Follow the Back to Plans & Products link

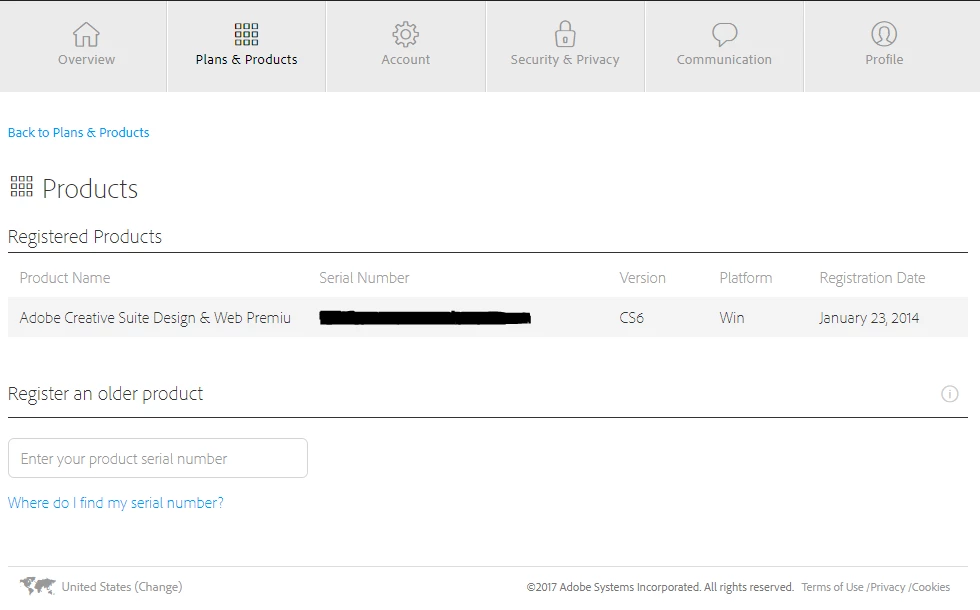[79, 132]
